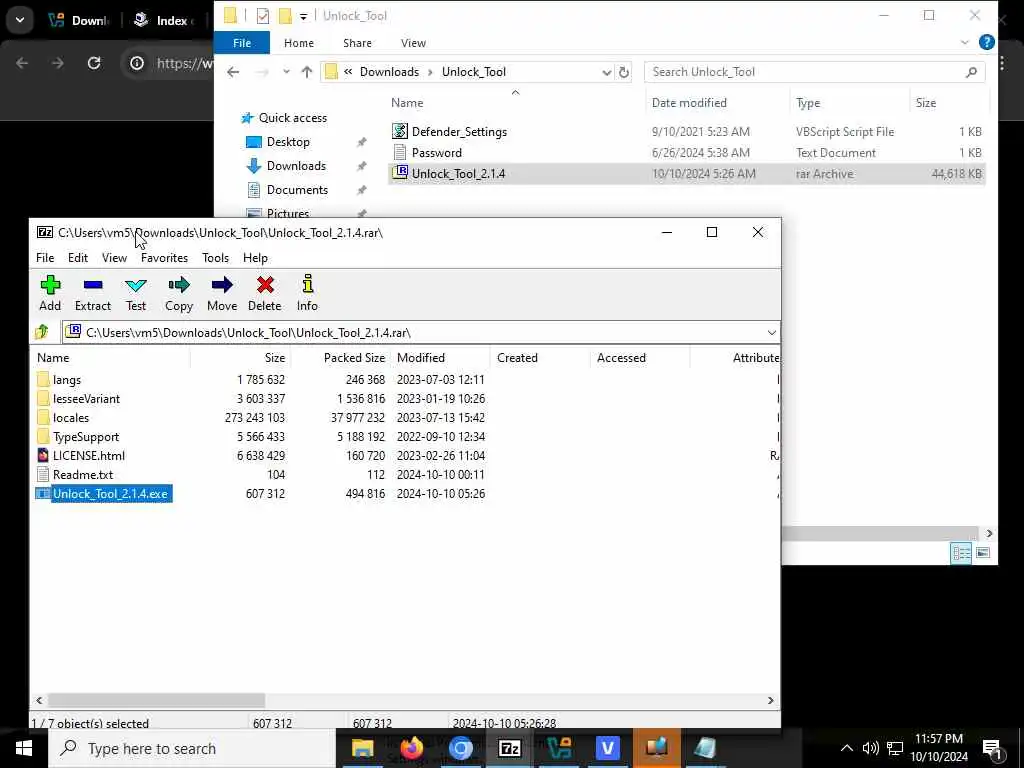Switch Explorer to details view layout

(x=961, y=553)
